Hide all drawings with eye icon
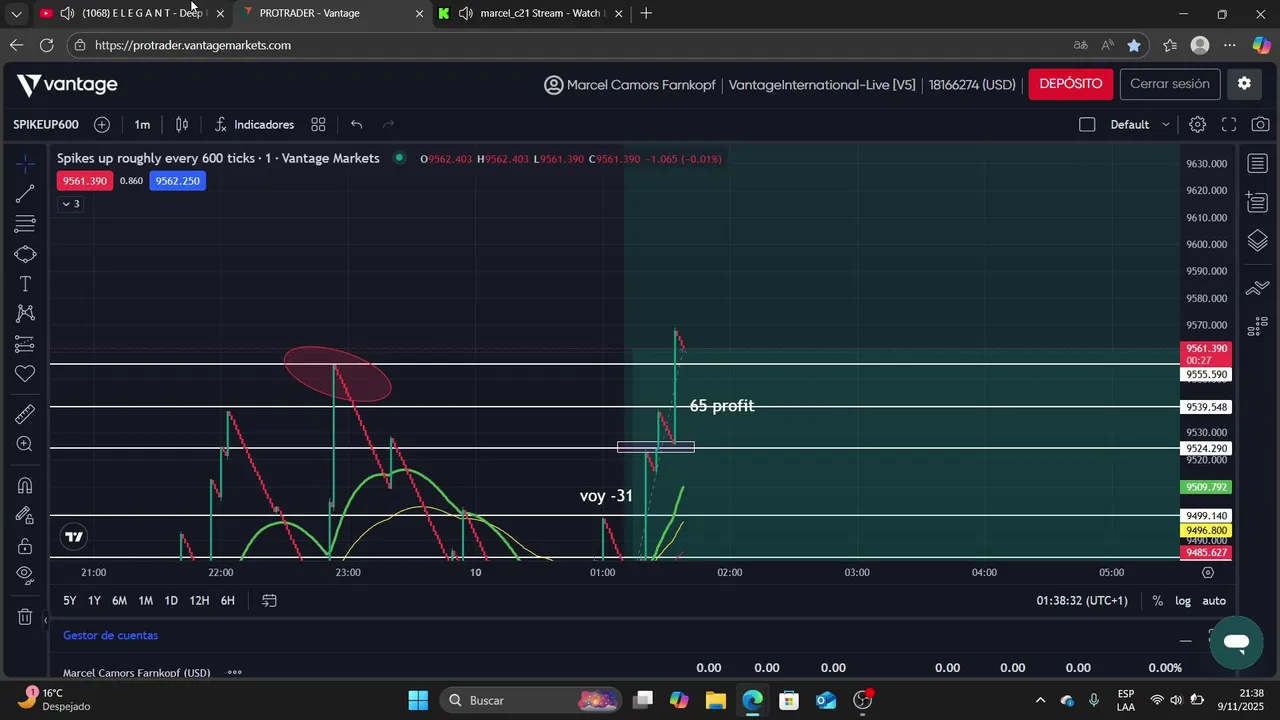Screen dimensions: 1280x720 [x=25, y=575]
